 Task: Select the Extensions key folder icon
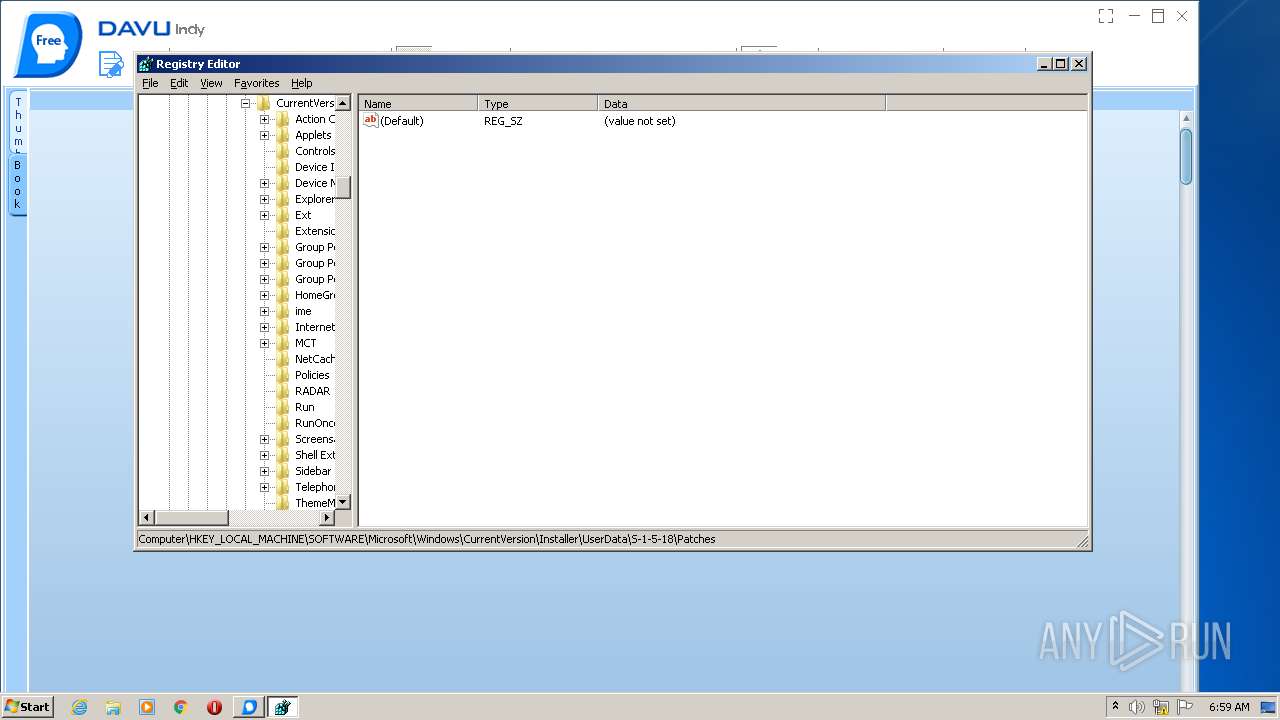click(283, 231)
